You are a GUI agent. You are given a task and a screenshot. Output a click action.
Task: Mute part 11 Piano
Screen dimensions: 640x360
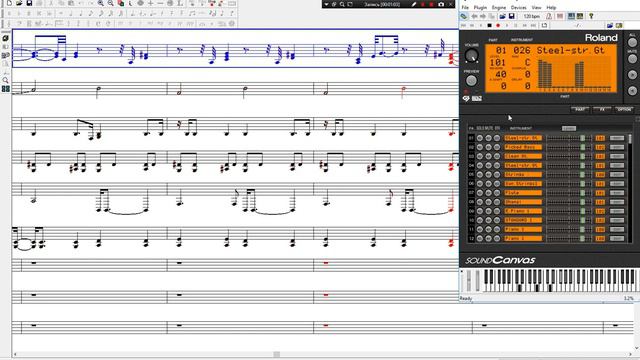click(488, 229)
